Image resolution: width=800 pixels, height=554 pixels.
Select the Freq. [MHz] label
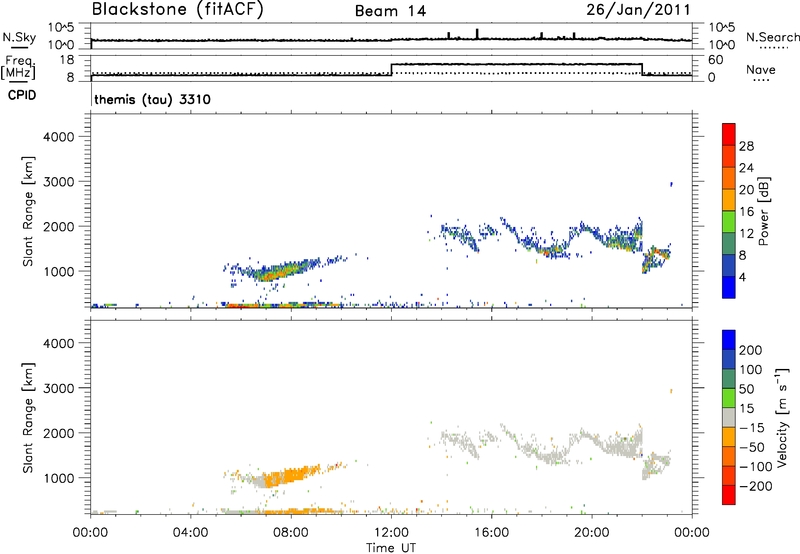(18, 67)
